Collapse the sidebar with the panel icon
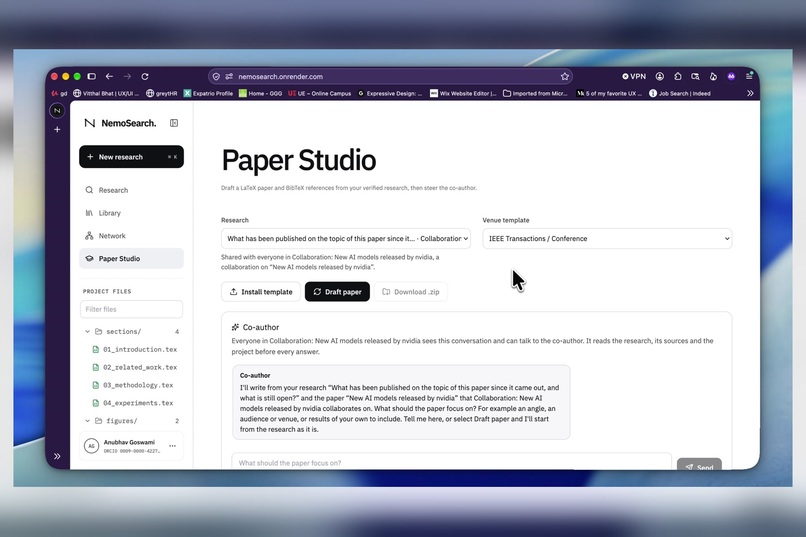Viewport: 806px width, 537px height. [174, 123]
